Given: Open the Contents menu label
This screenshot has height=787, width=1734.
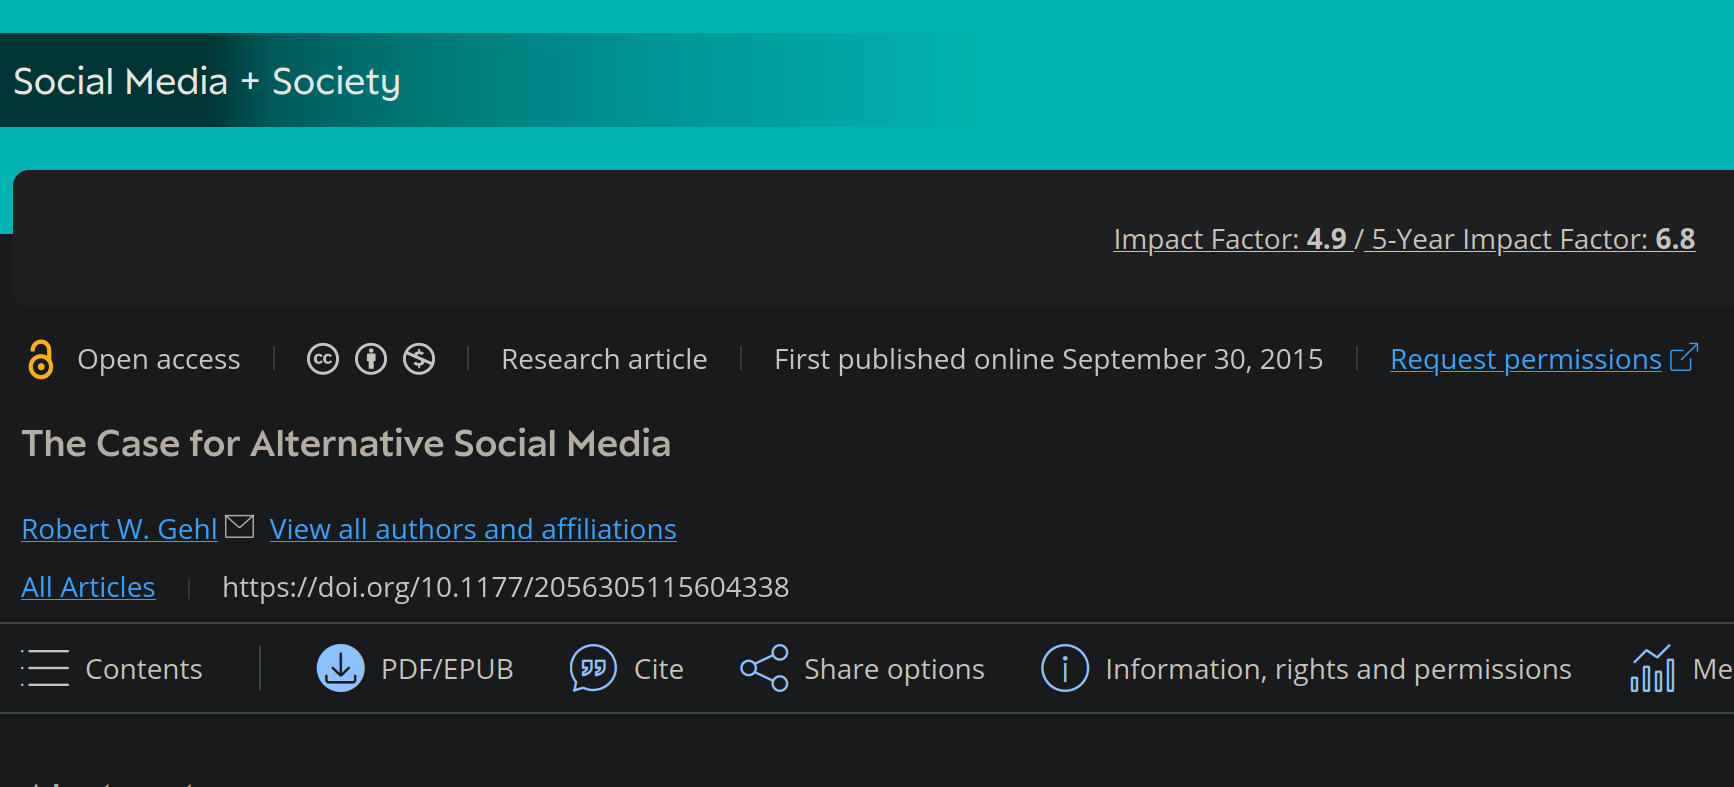Looking at the screenshot, I should coord(144,669).
